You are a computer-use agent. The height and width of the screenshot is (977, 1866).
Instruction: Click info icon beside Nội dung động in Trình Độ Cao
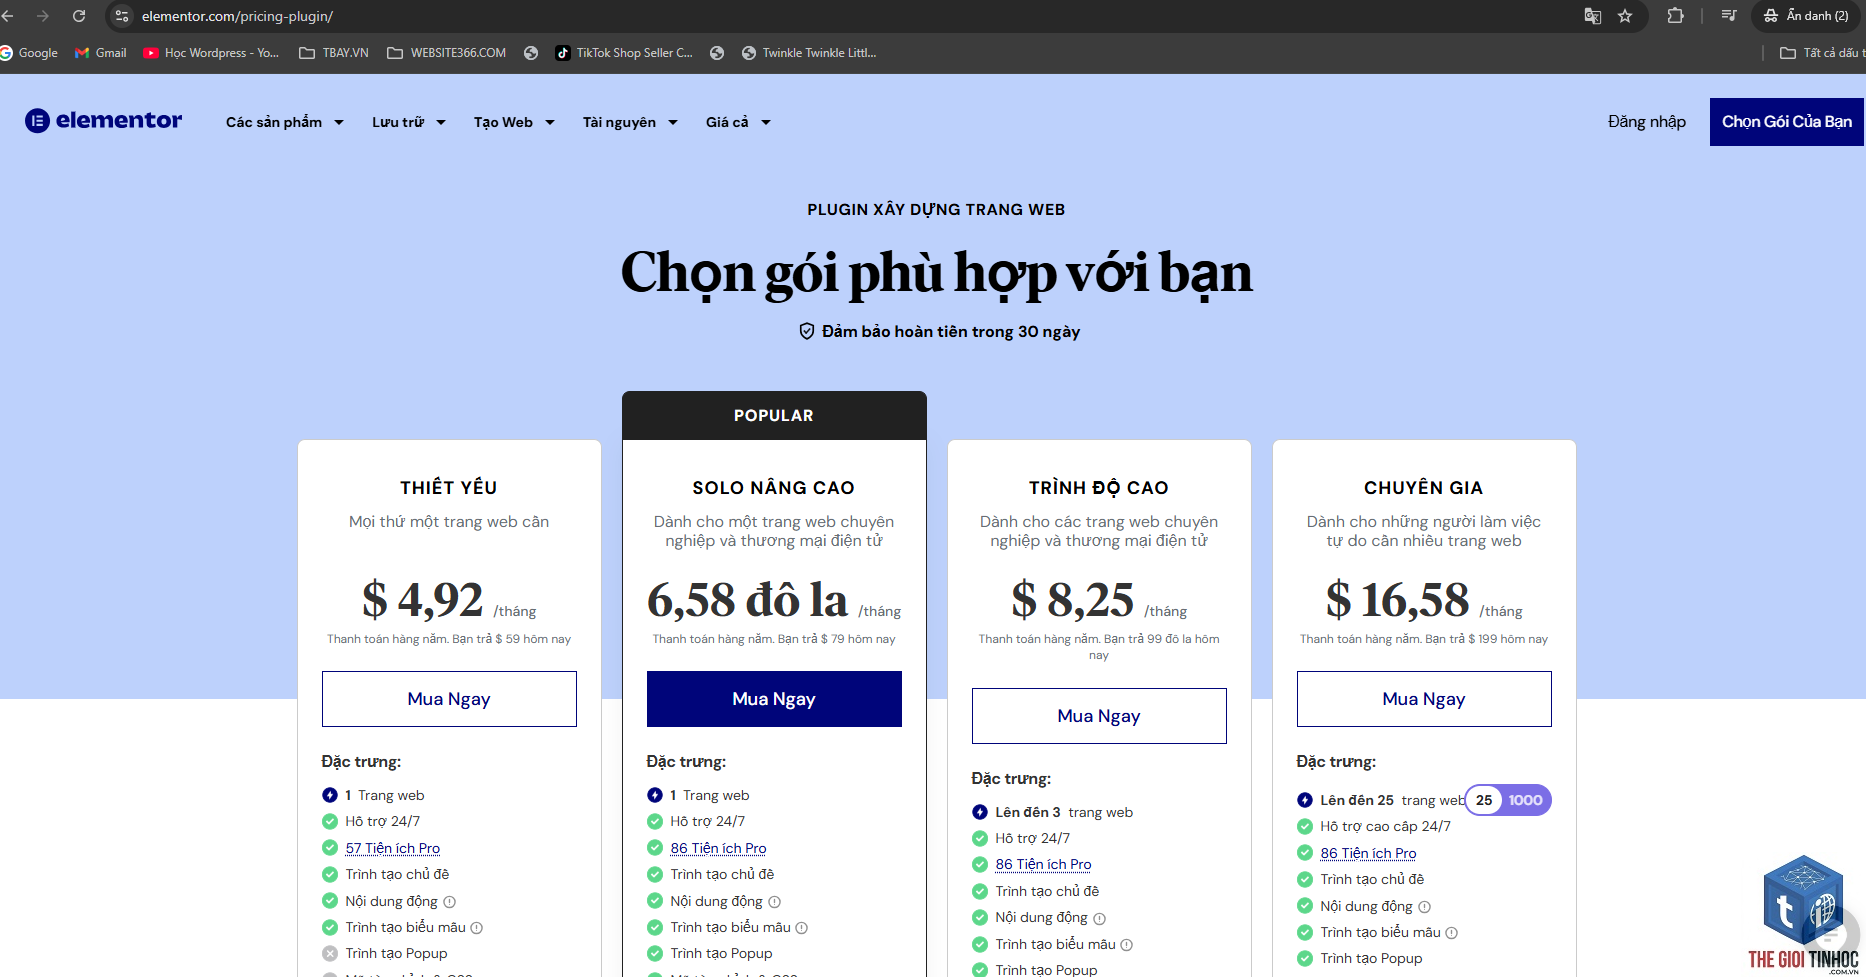click(x=1100, y=919)
